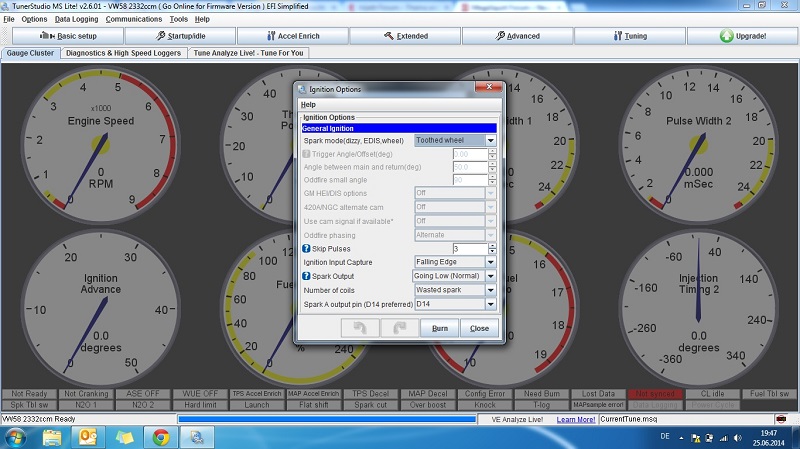Click the help icon beside Spark Output

coord(307,276)
